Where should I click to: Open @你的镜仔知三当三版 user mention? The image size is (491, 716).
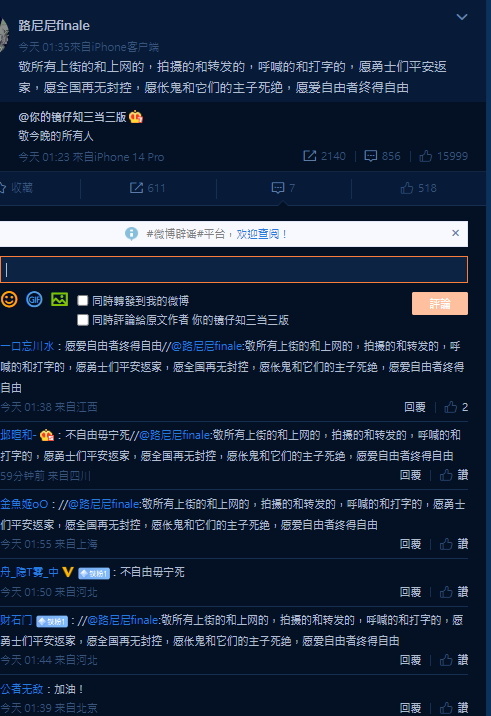72,117
